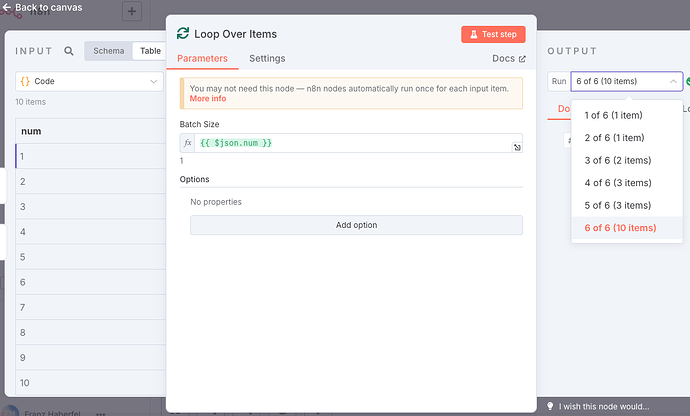
Task: Collapse the Run selector dropdown
Action: pyautogui.click(x=627, y=81)
